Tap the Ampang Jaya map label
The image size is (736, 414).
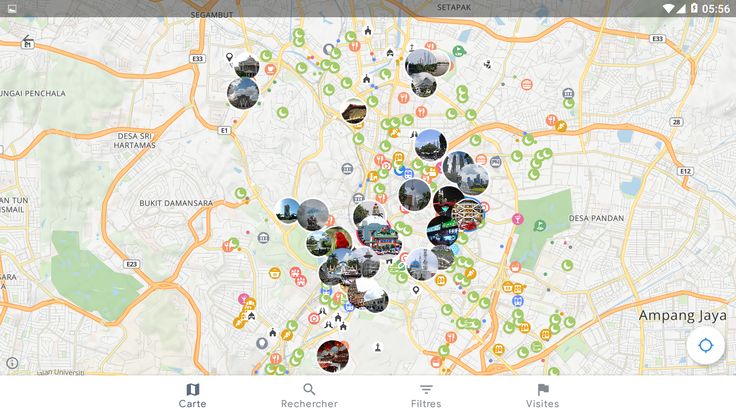[682, 316]
